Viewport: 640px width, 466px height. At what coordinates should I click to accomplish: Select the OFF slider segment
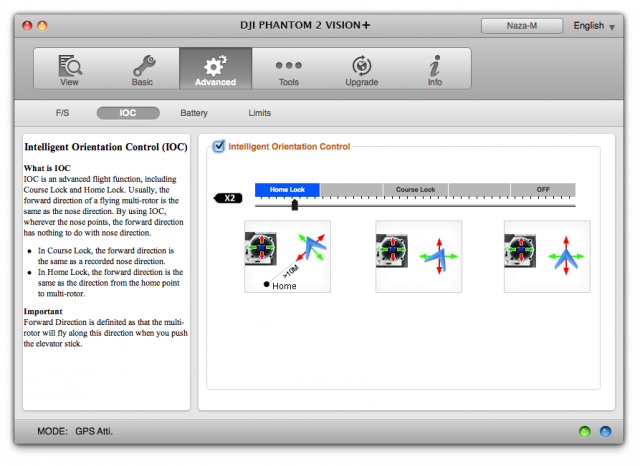(543, 190)
